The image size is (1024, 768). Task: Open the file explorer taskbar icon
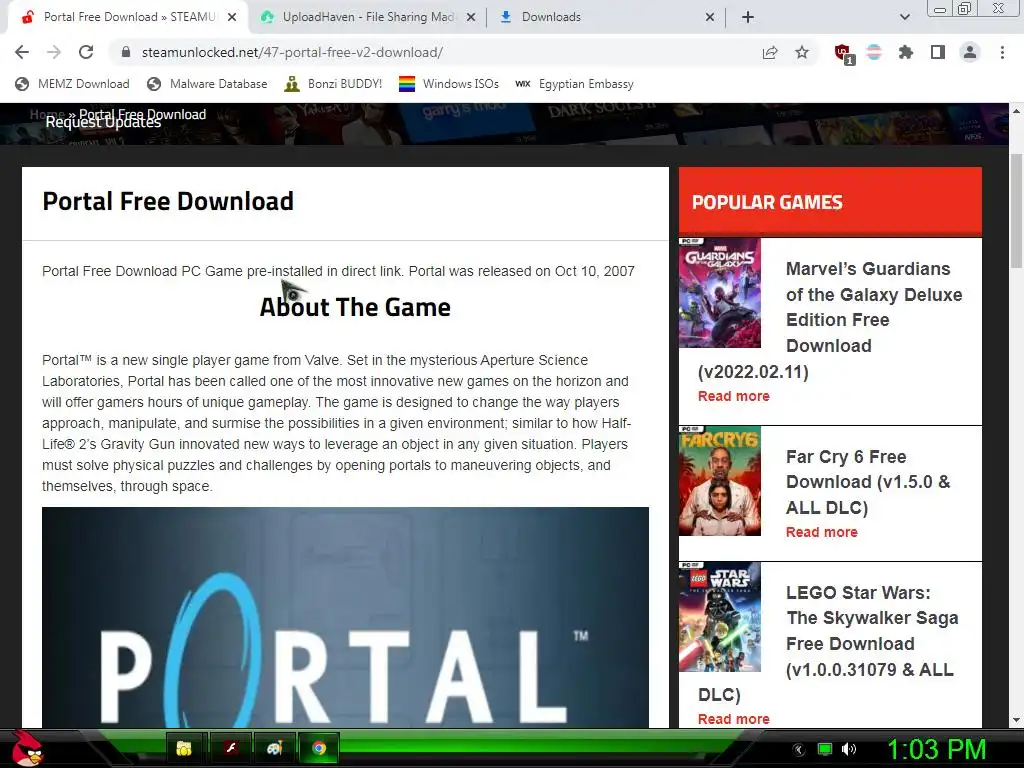pos(184,748)
